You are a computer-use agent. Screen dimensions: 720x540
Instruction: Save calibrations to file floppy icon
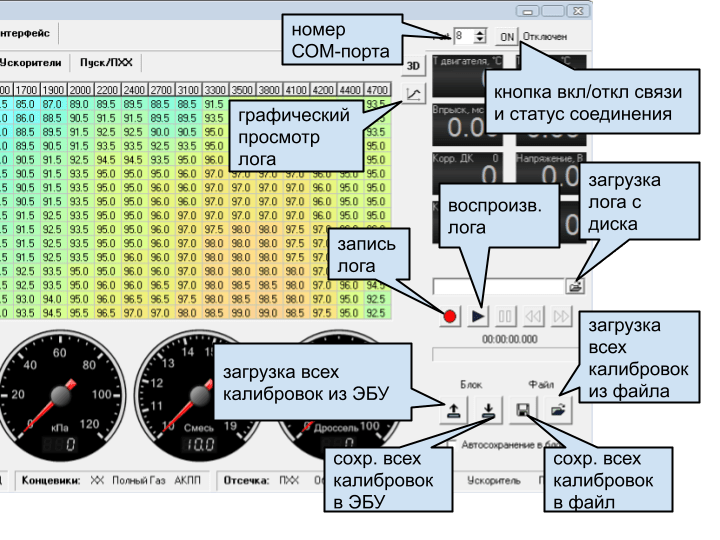(522, 408)
